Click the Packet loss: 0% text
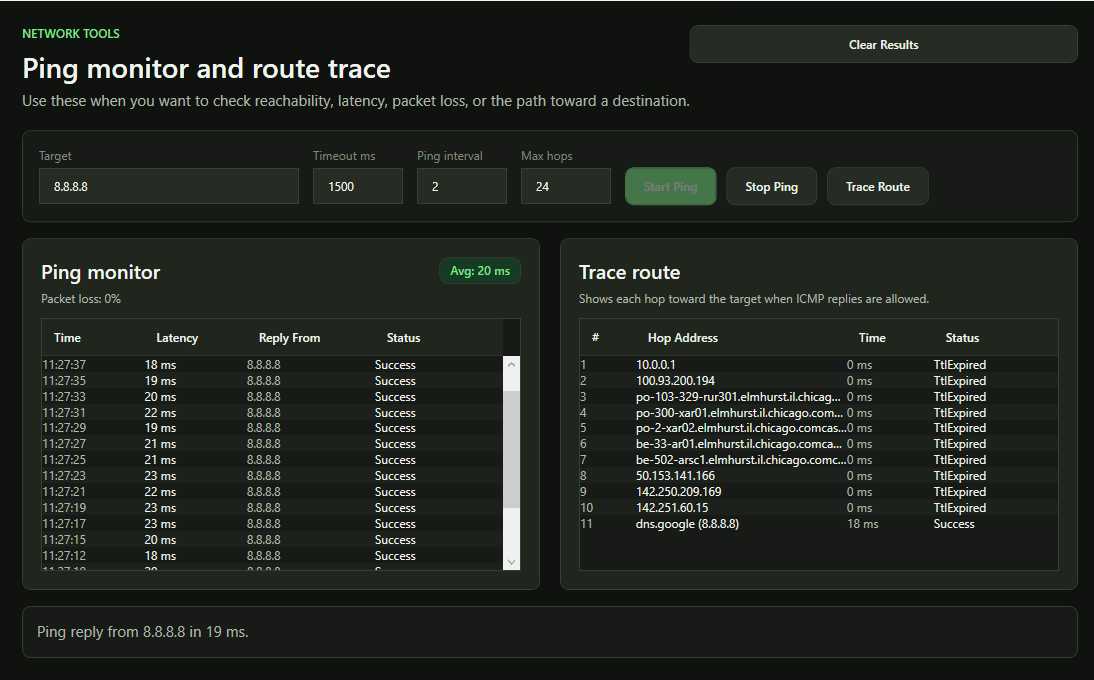This screenshot has height=680, width=1094. [81, 299]
